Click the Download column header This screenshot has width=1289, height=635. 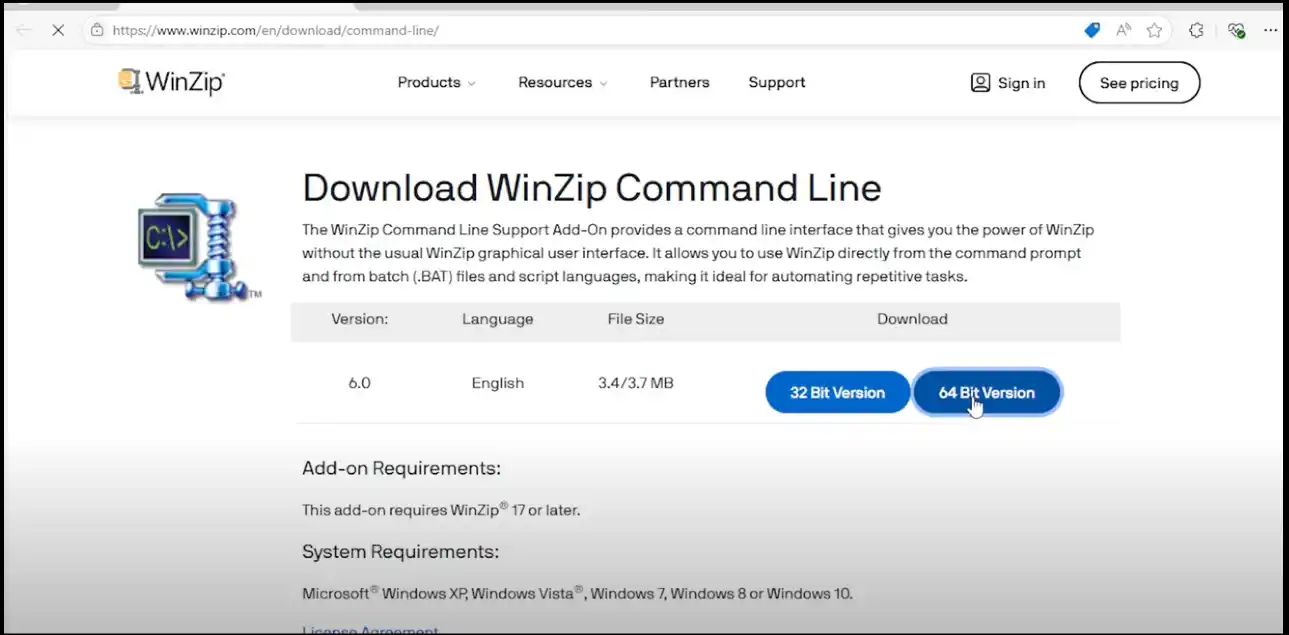click(912, 319)
